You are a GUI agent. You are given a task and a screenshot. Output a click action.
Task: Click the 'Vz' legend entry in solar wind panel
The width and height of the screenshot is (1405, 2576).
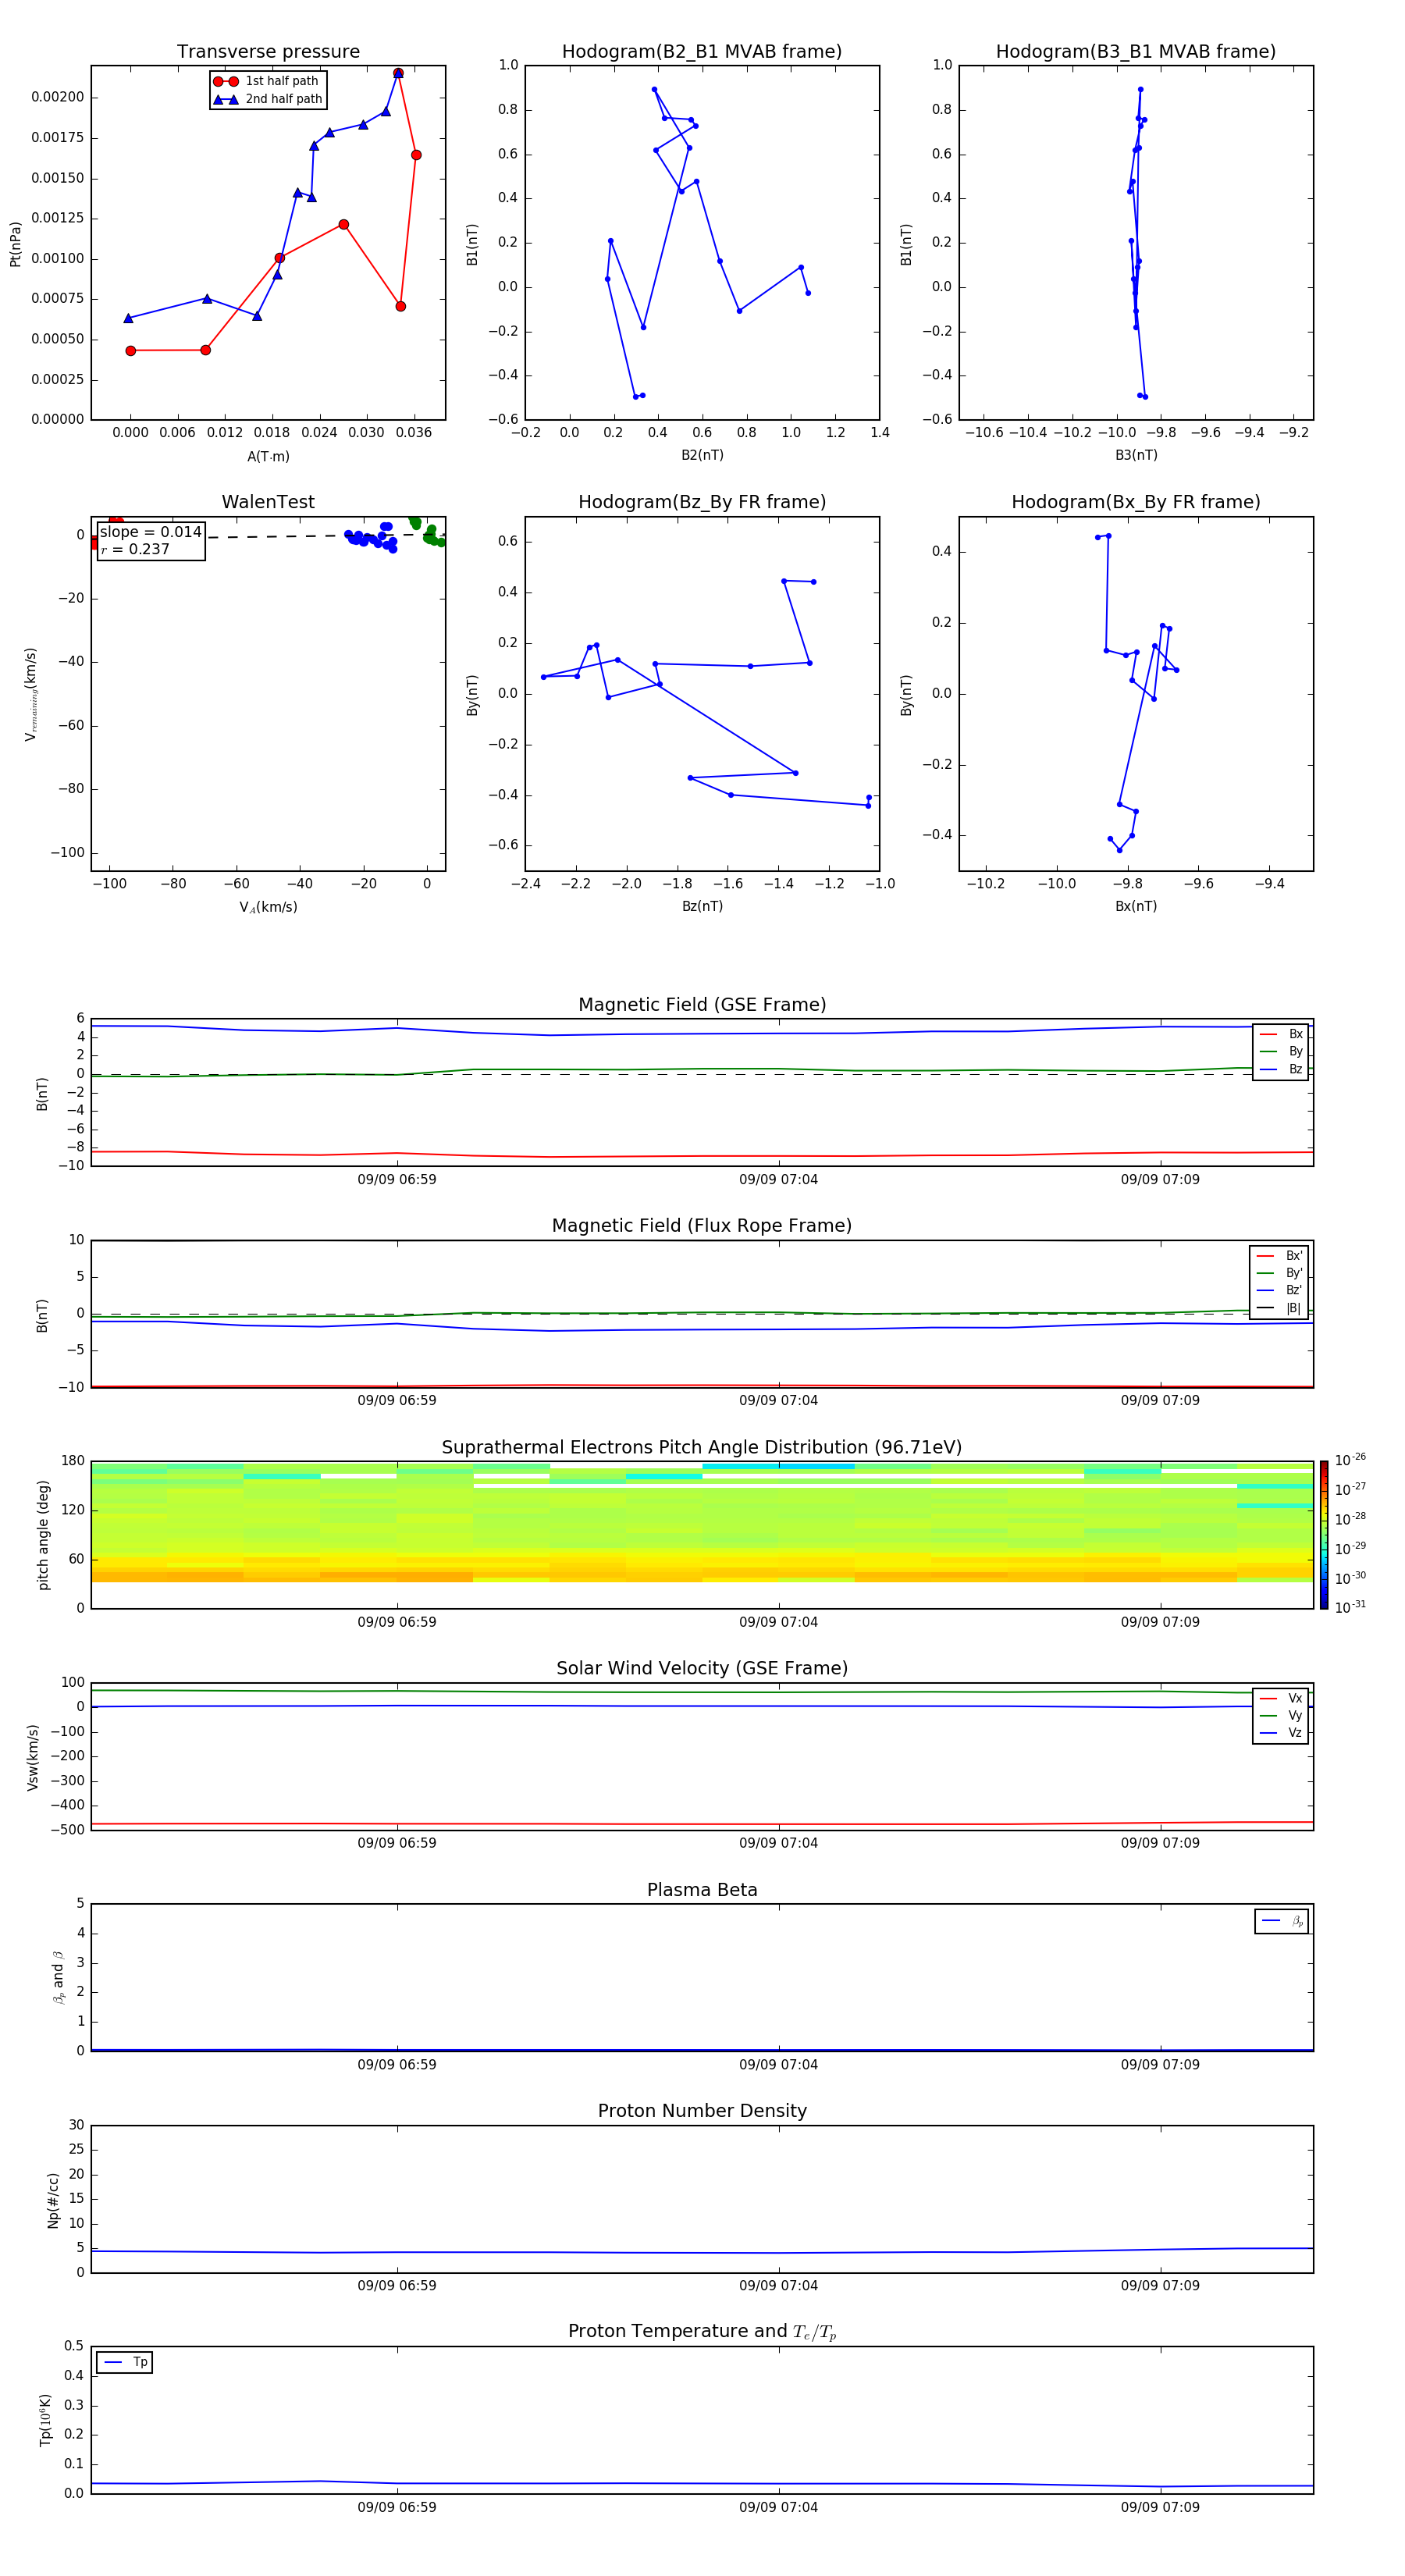tap(1281, 1732)
